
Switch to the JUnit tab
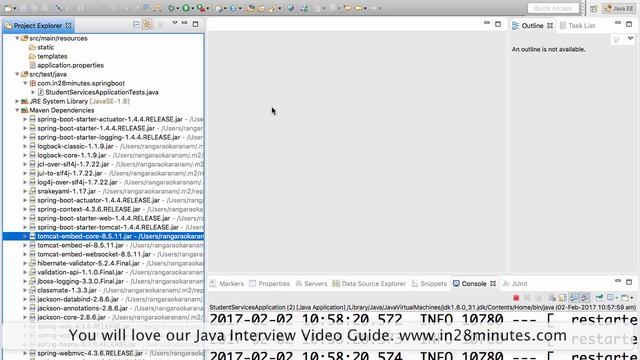coord(515,283)
